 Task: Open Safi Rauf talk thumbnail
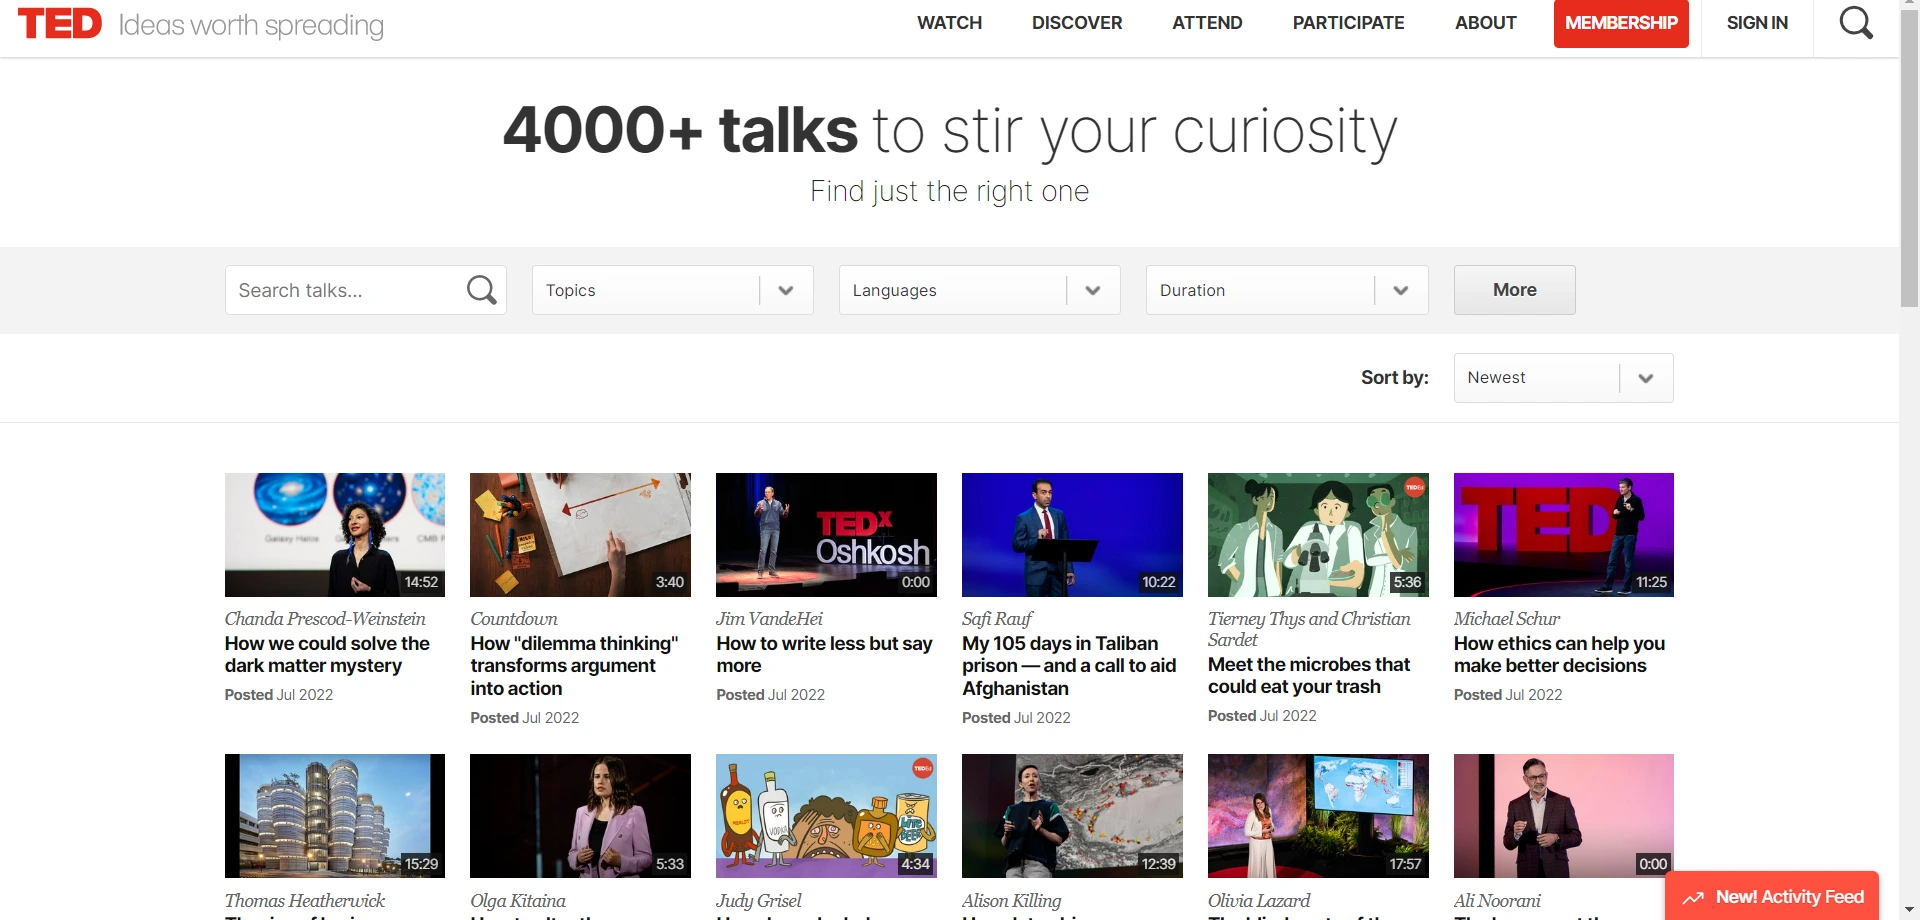pyautogui.click(x=1072, y=535)
